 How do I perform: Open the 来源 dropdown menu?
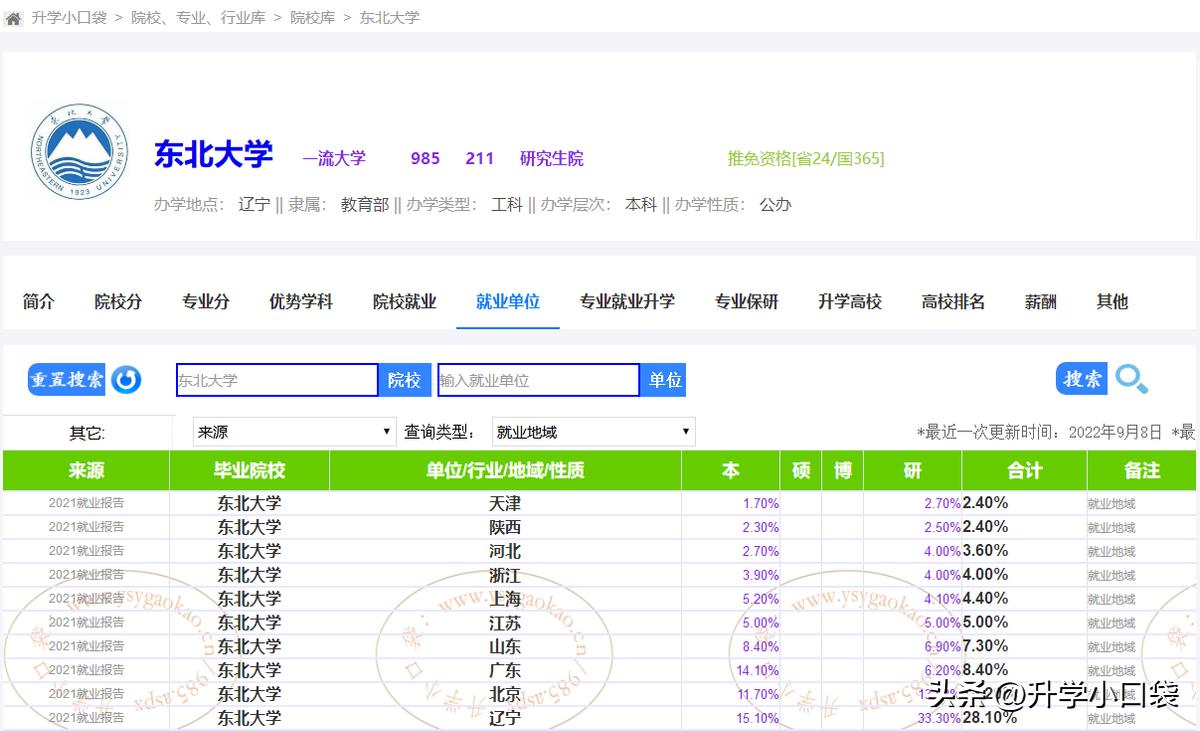pos(293,430)
